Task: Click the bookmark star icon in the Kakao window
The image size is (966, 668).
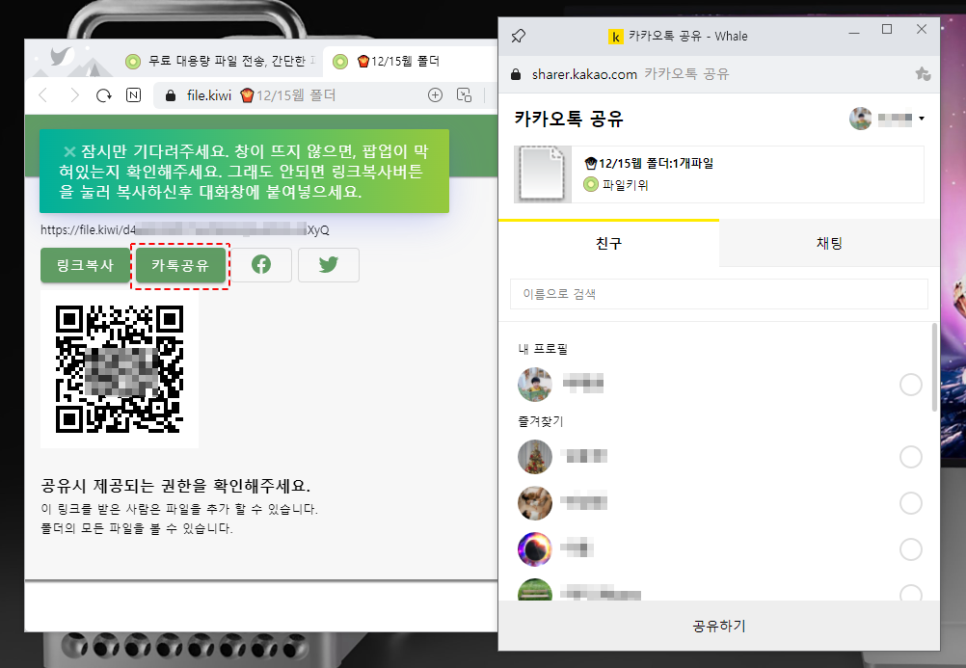Action: pyautogui.click(x=922, y=75)
